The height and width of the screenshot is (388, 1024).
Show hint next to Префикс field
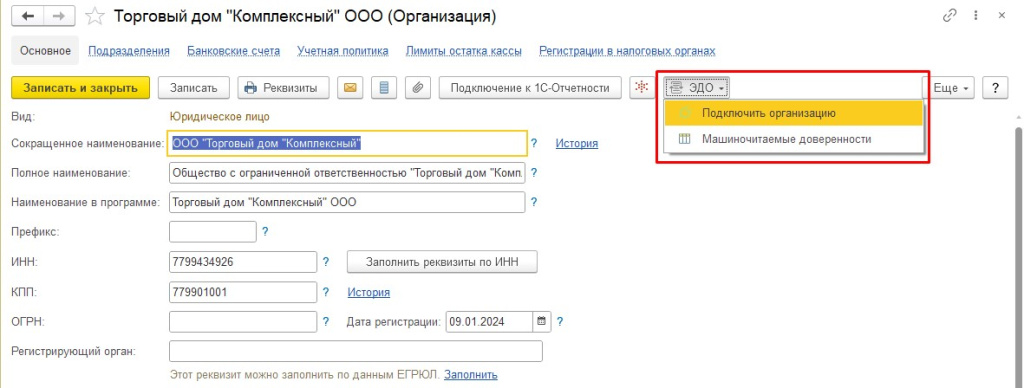click(x=265, y=231)
